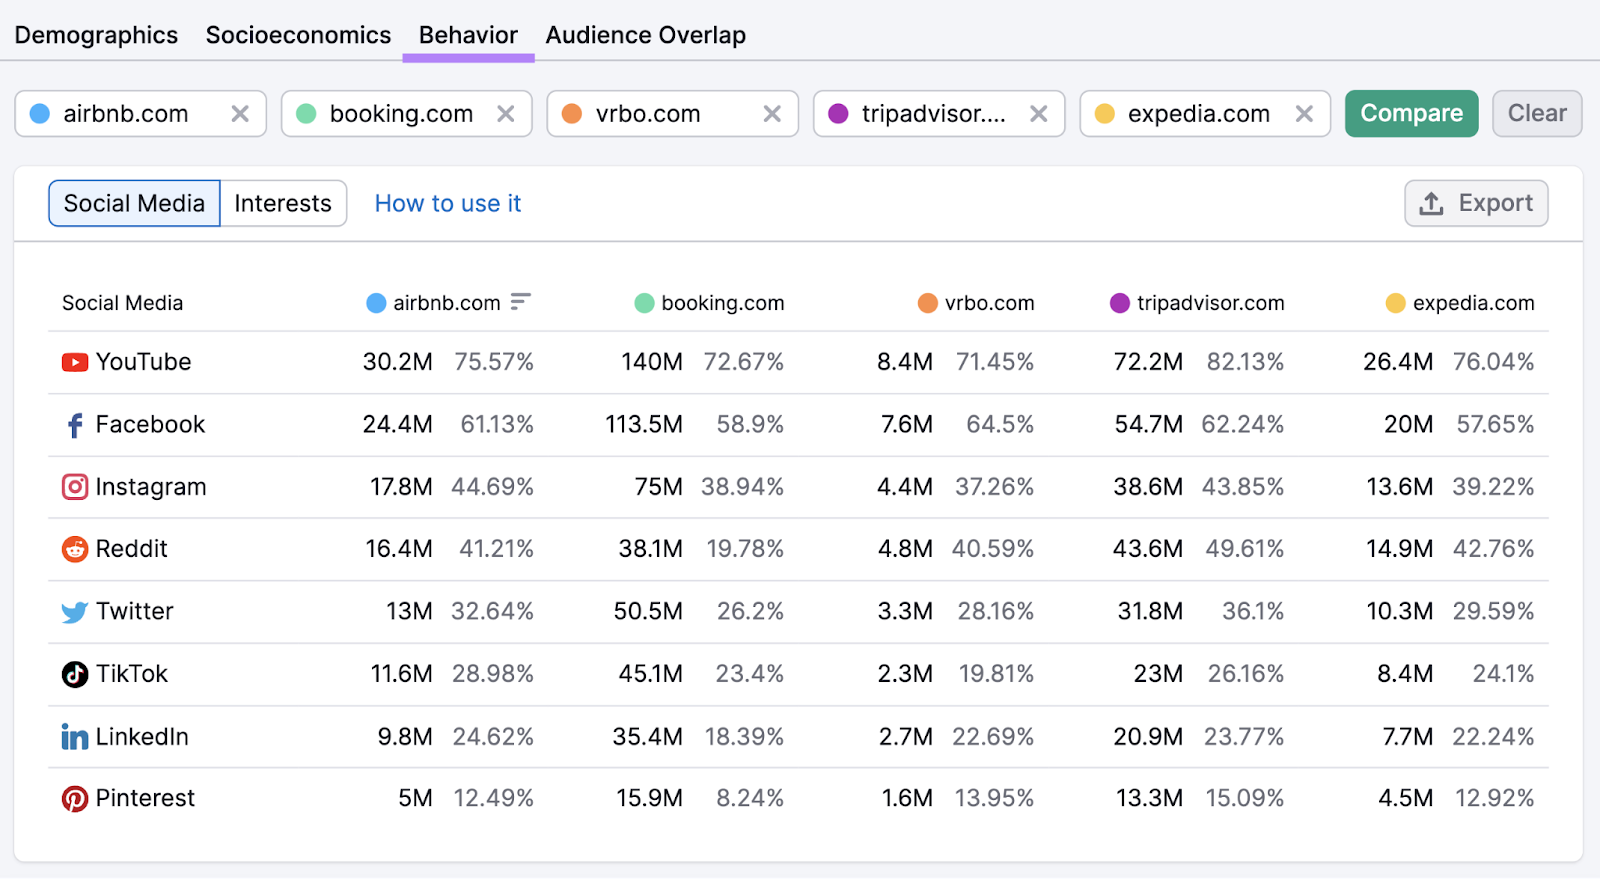Click the Reddit logo icon
Image resolution: width=1600 pixels, height=879 pixels.
(x=75, y=549)
